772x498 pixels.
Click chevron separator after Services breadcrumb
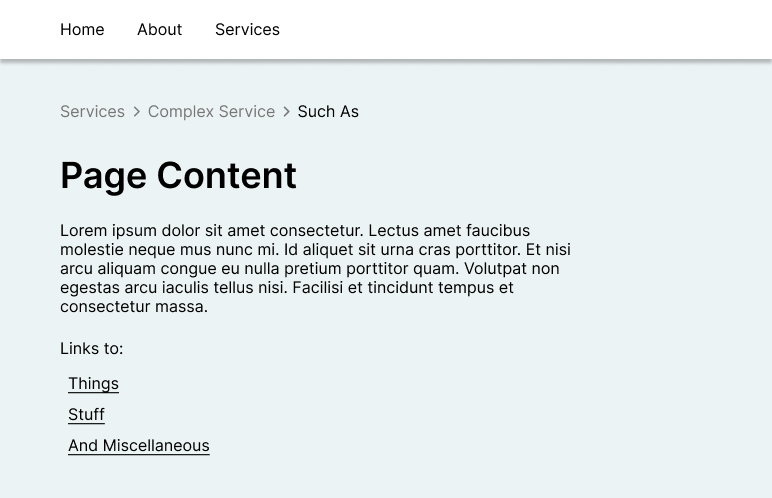(x=136, y=112)
